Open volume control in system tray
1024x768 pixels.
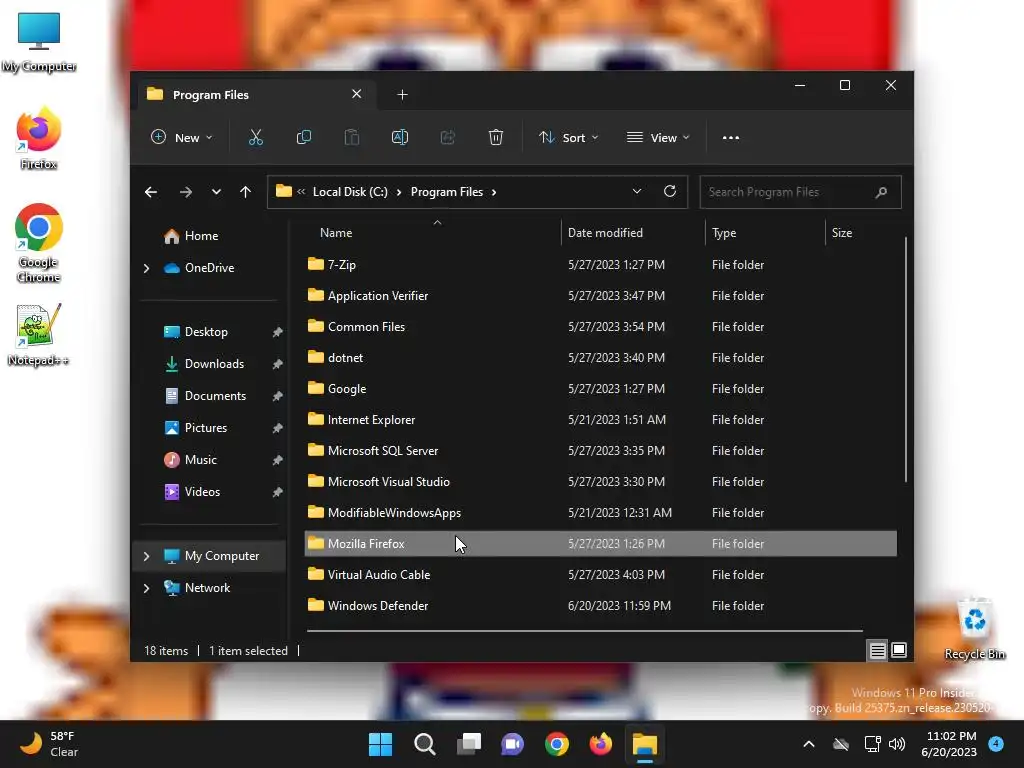click(x=897, y=744)
